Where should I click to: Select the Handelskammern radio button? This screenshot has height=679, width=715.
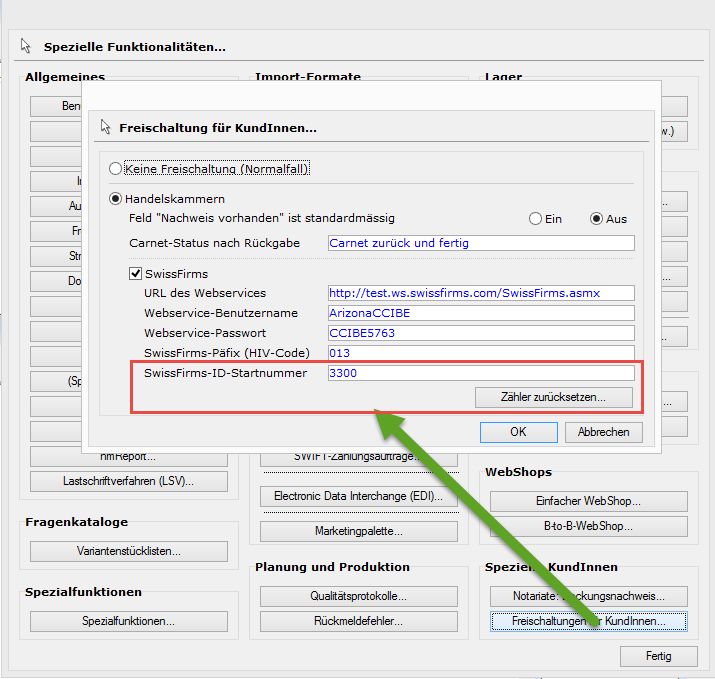[116, 199]
